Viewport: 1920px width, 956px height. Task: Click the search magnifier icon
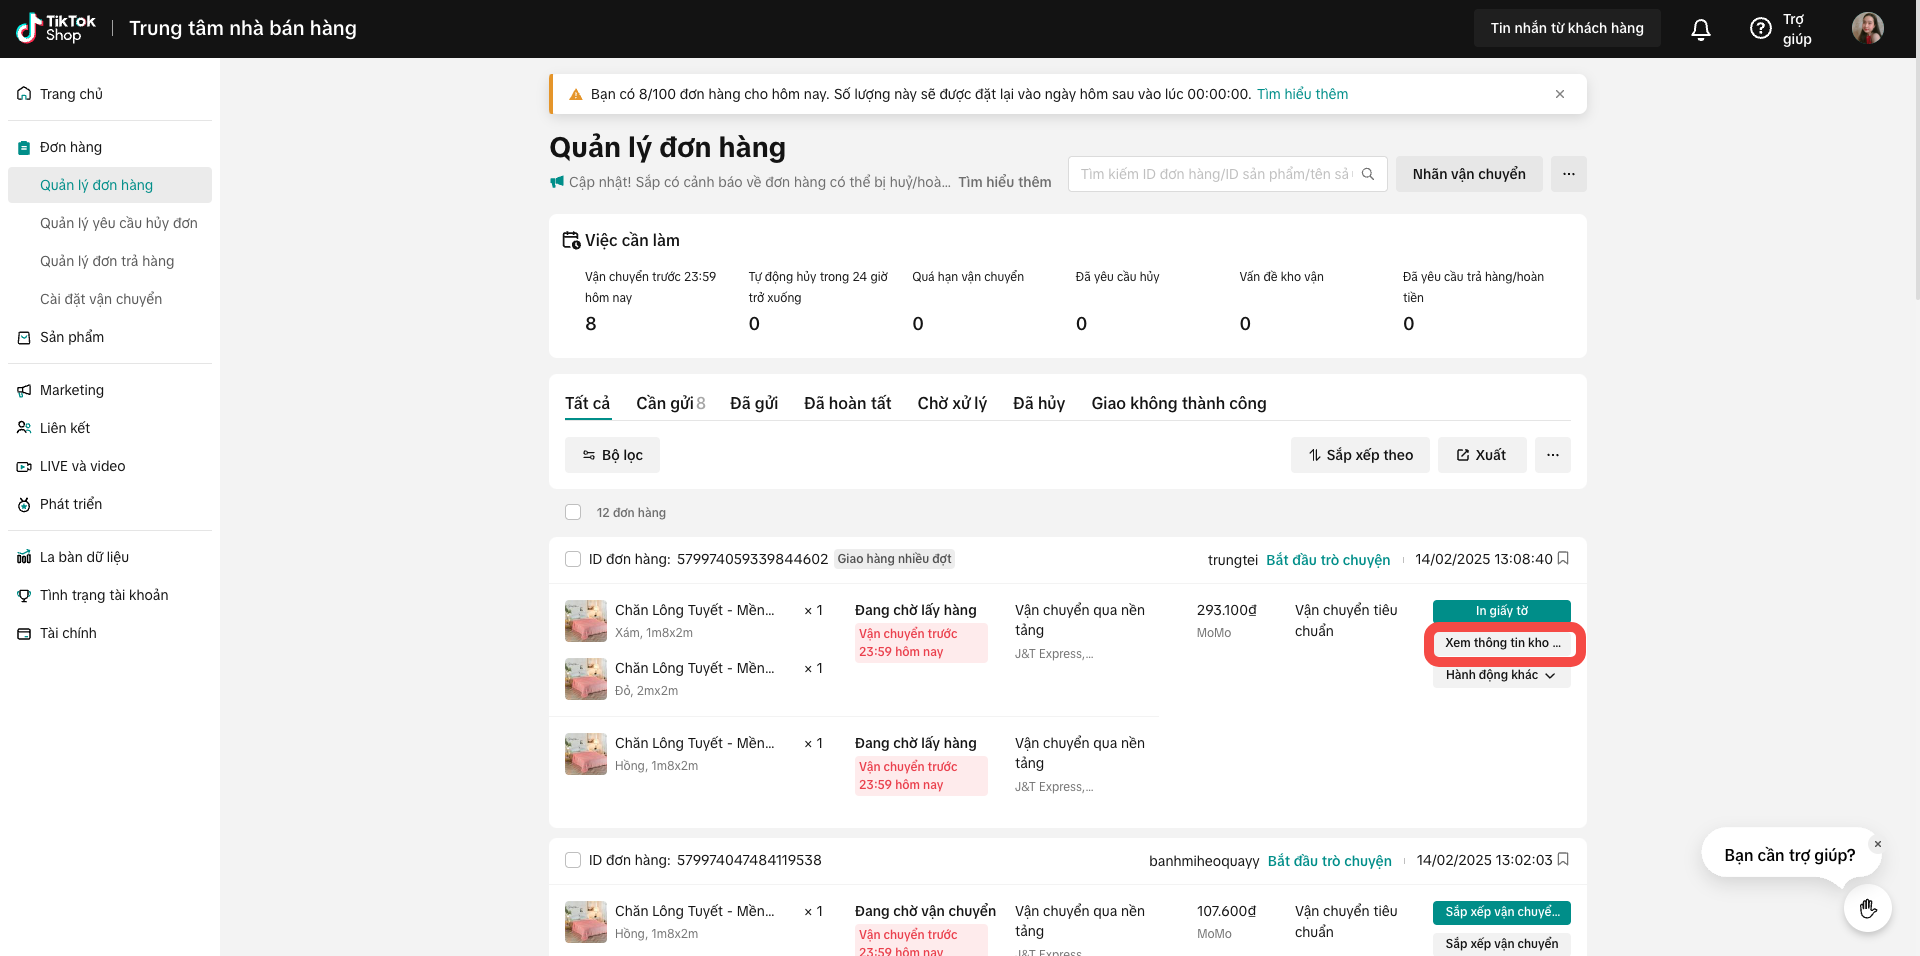coord(1368,174)
